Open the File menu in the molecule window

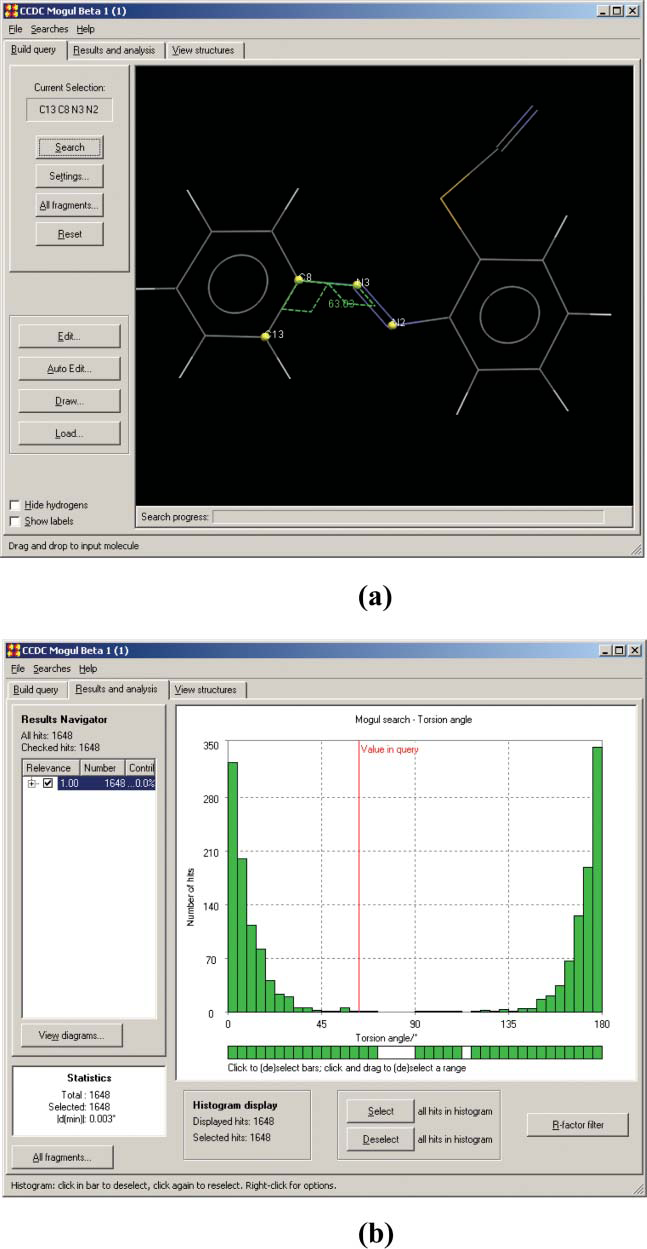click(15, 29)
